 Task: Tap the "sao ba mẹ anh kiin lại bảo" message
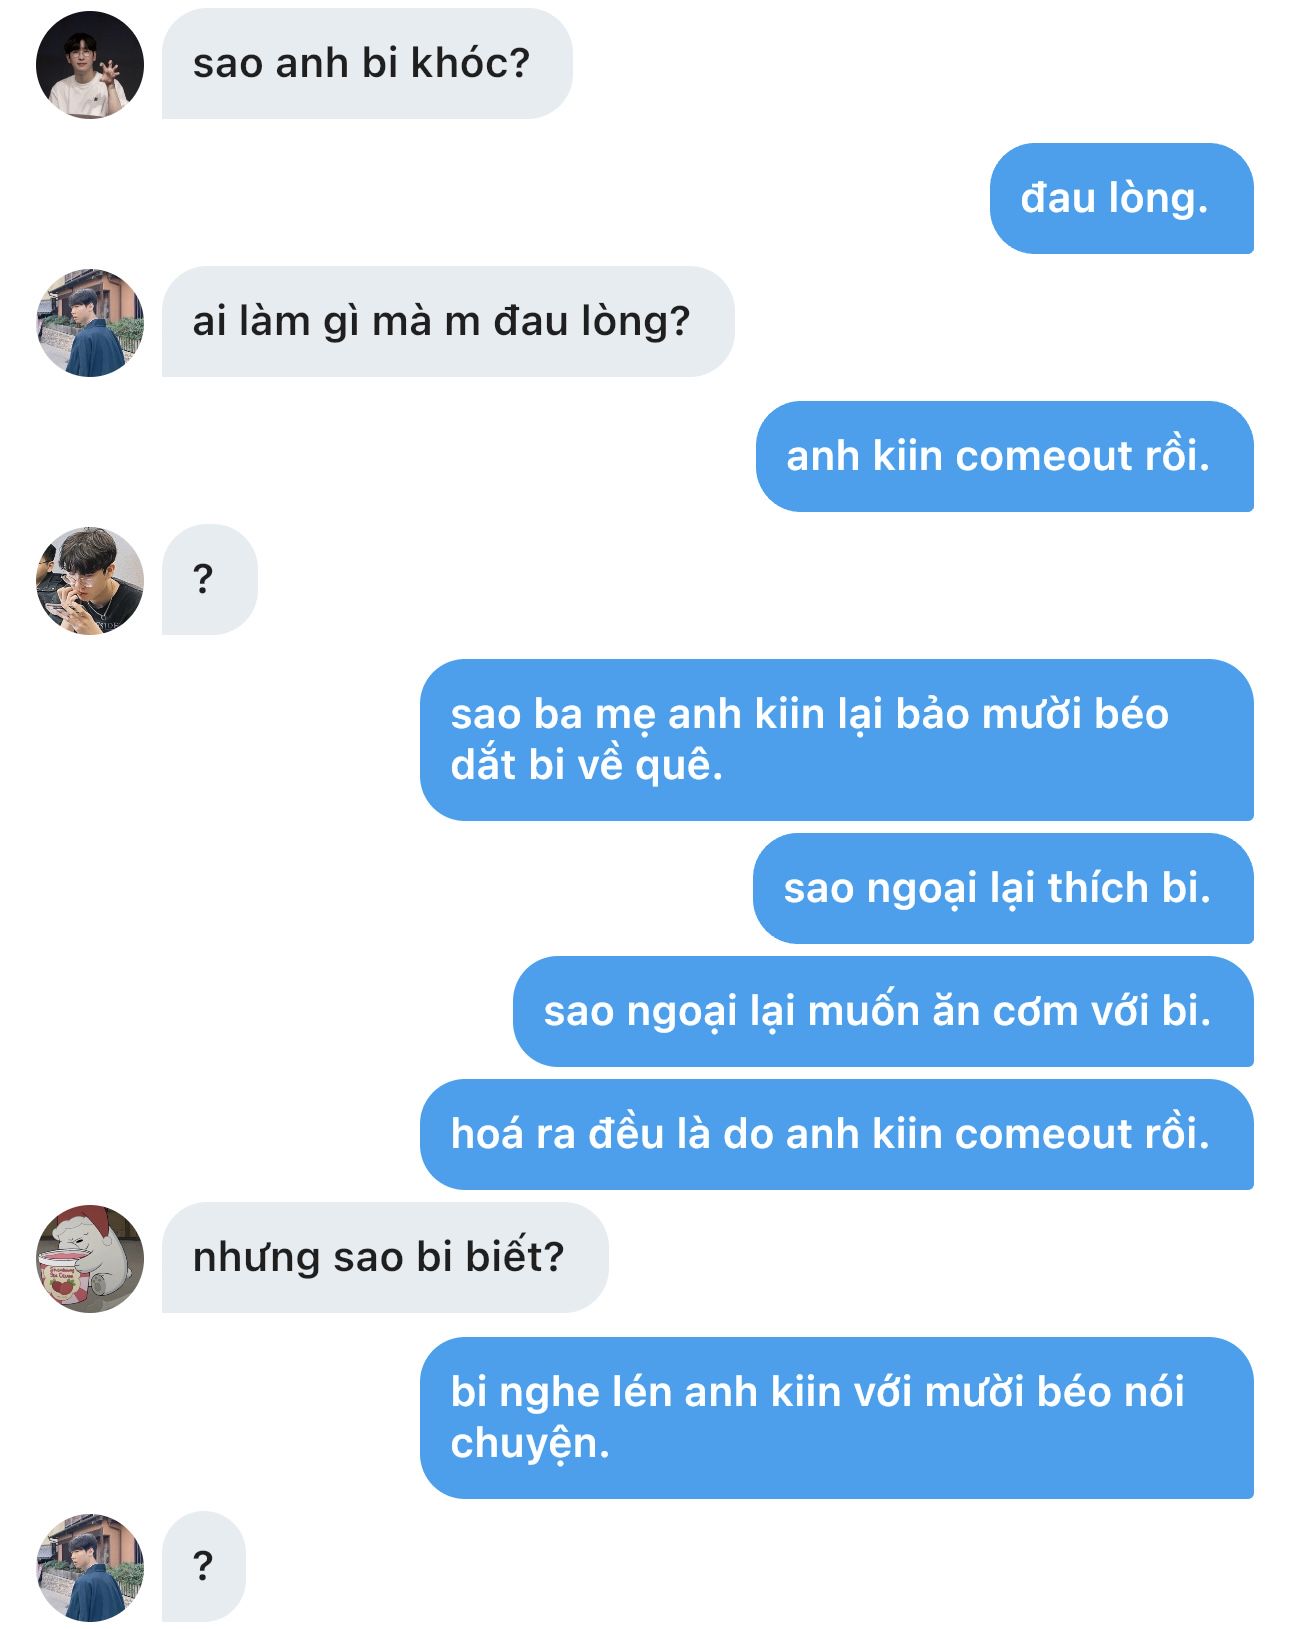pos(836,740)
